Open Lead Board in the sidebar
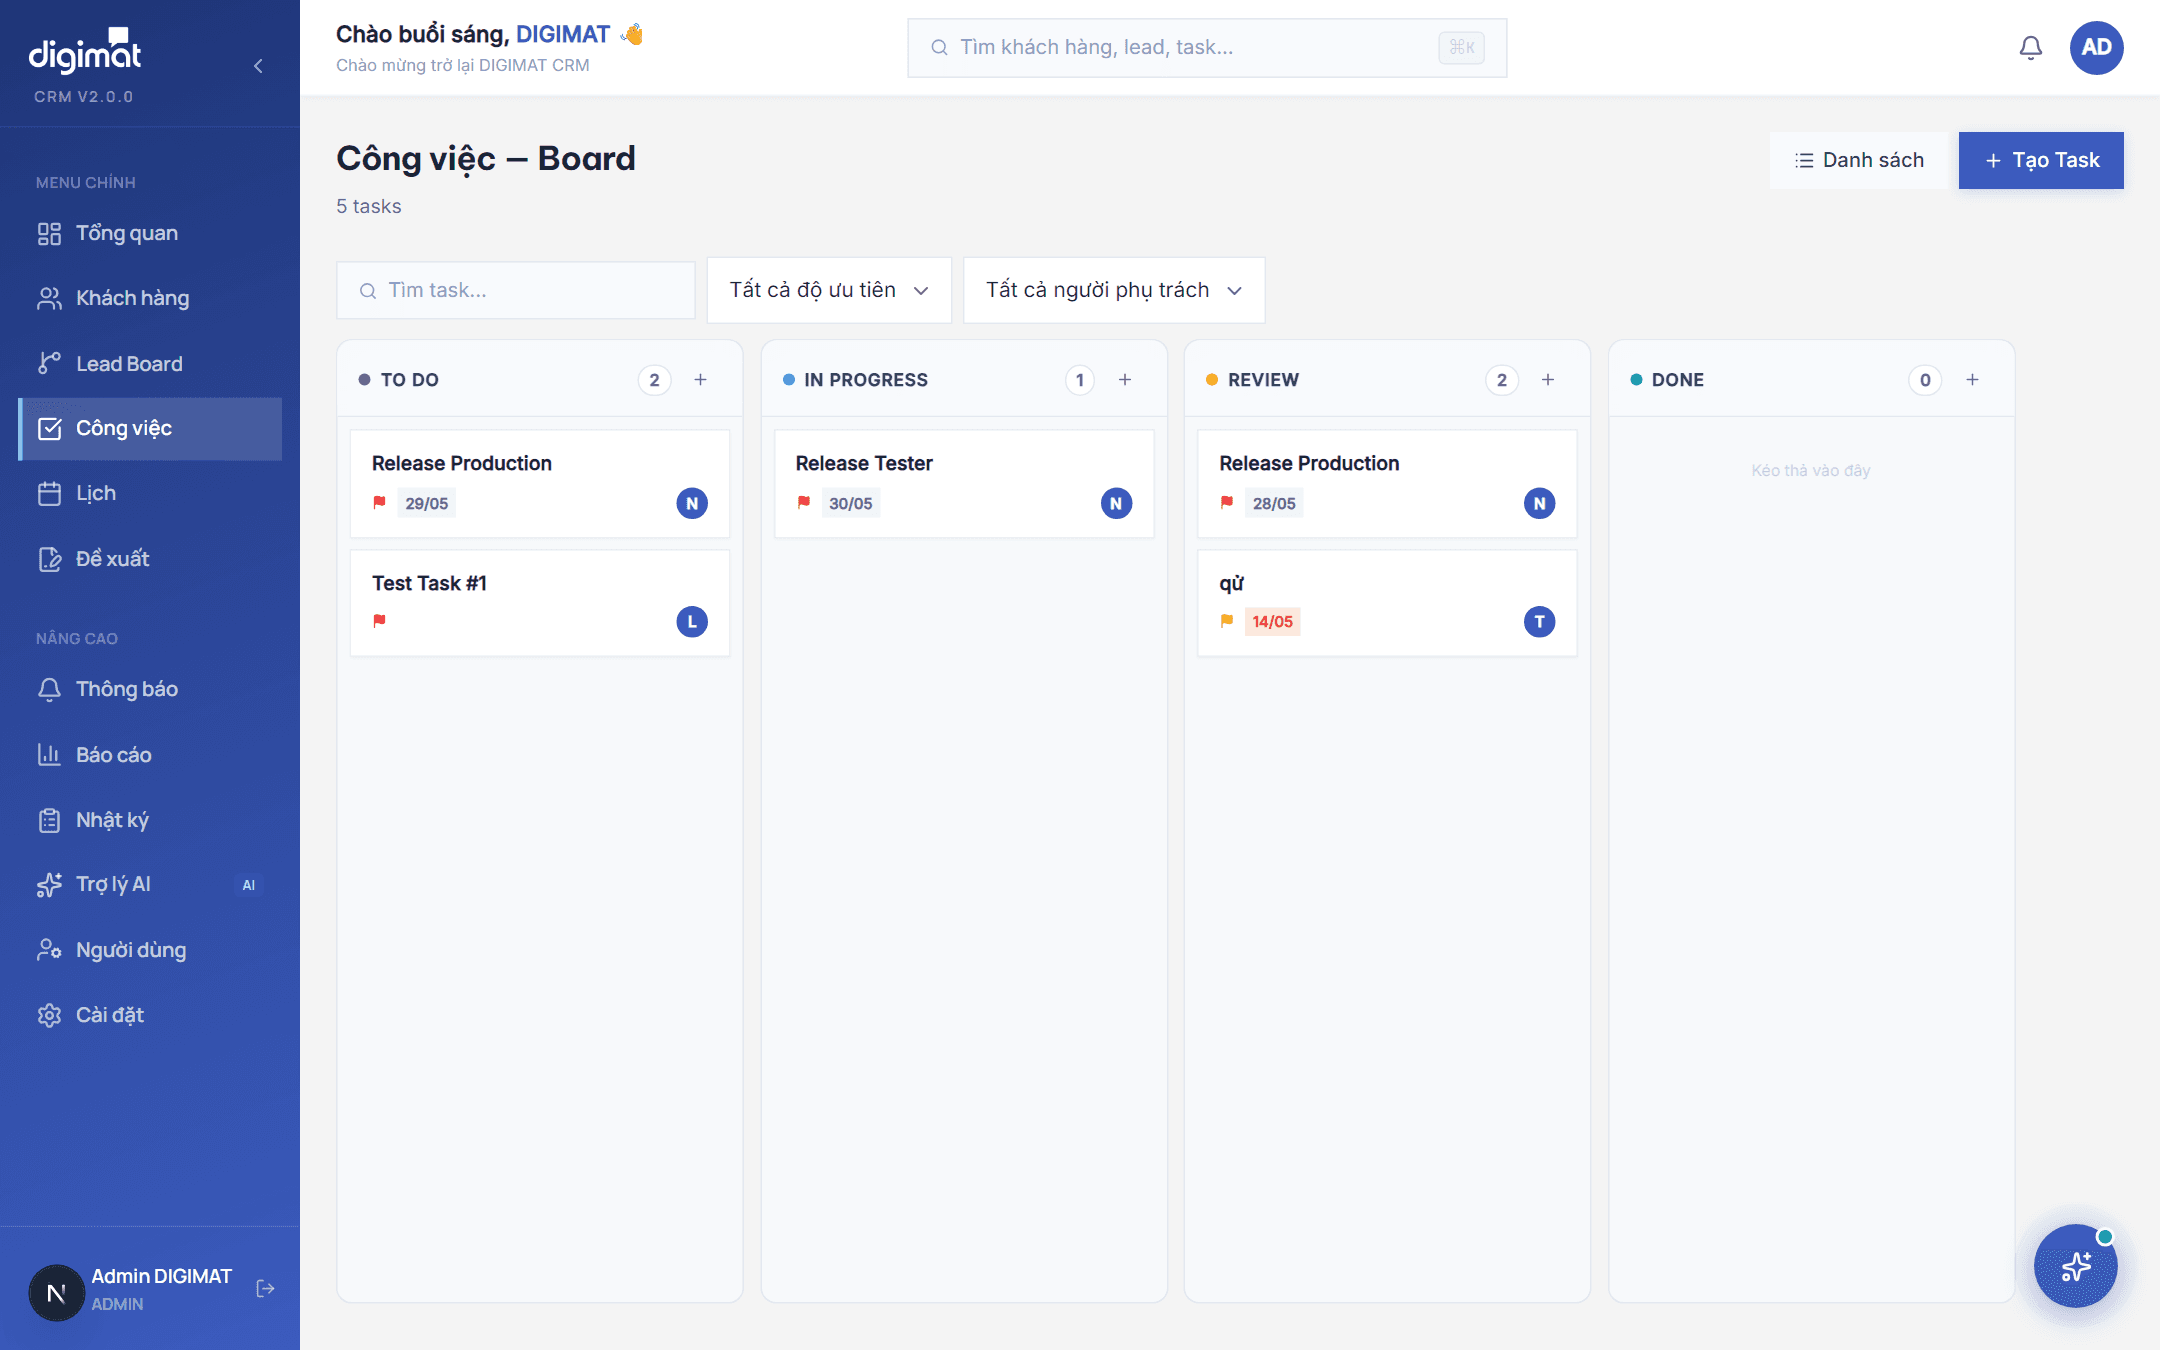The height and width of the screenshot is (1350, 2160). (x=150, y=364)
